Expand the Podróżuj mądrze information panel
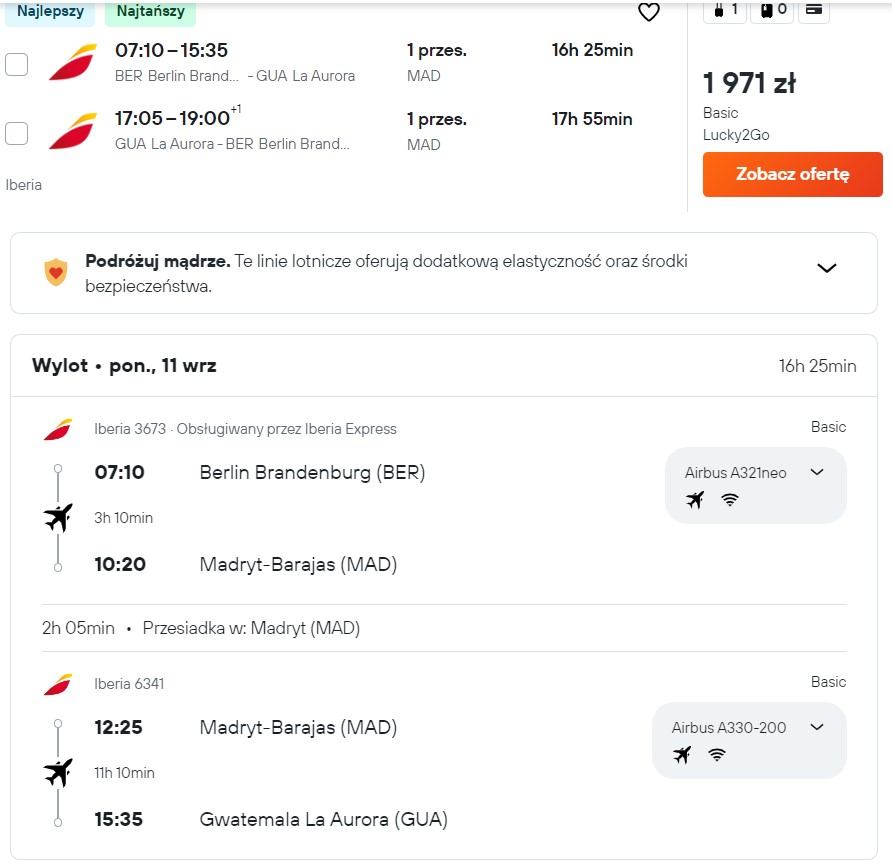 coord(827,268)
